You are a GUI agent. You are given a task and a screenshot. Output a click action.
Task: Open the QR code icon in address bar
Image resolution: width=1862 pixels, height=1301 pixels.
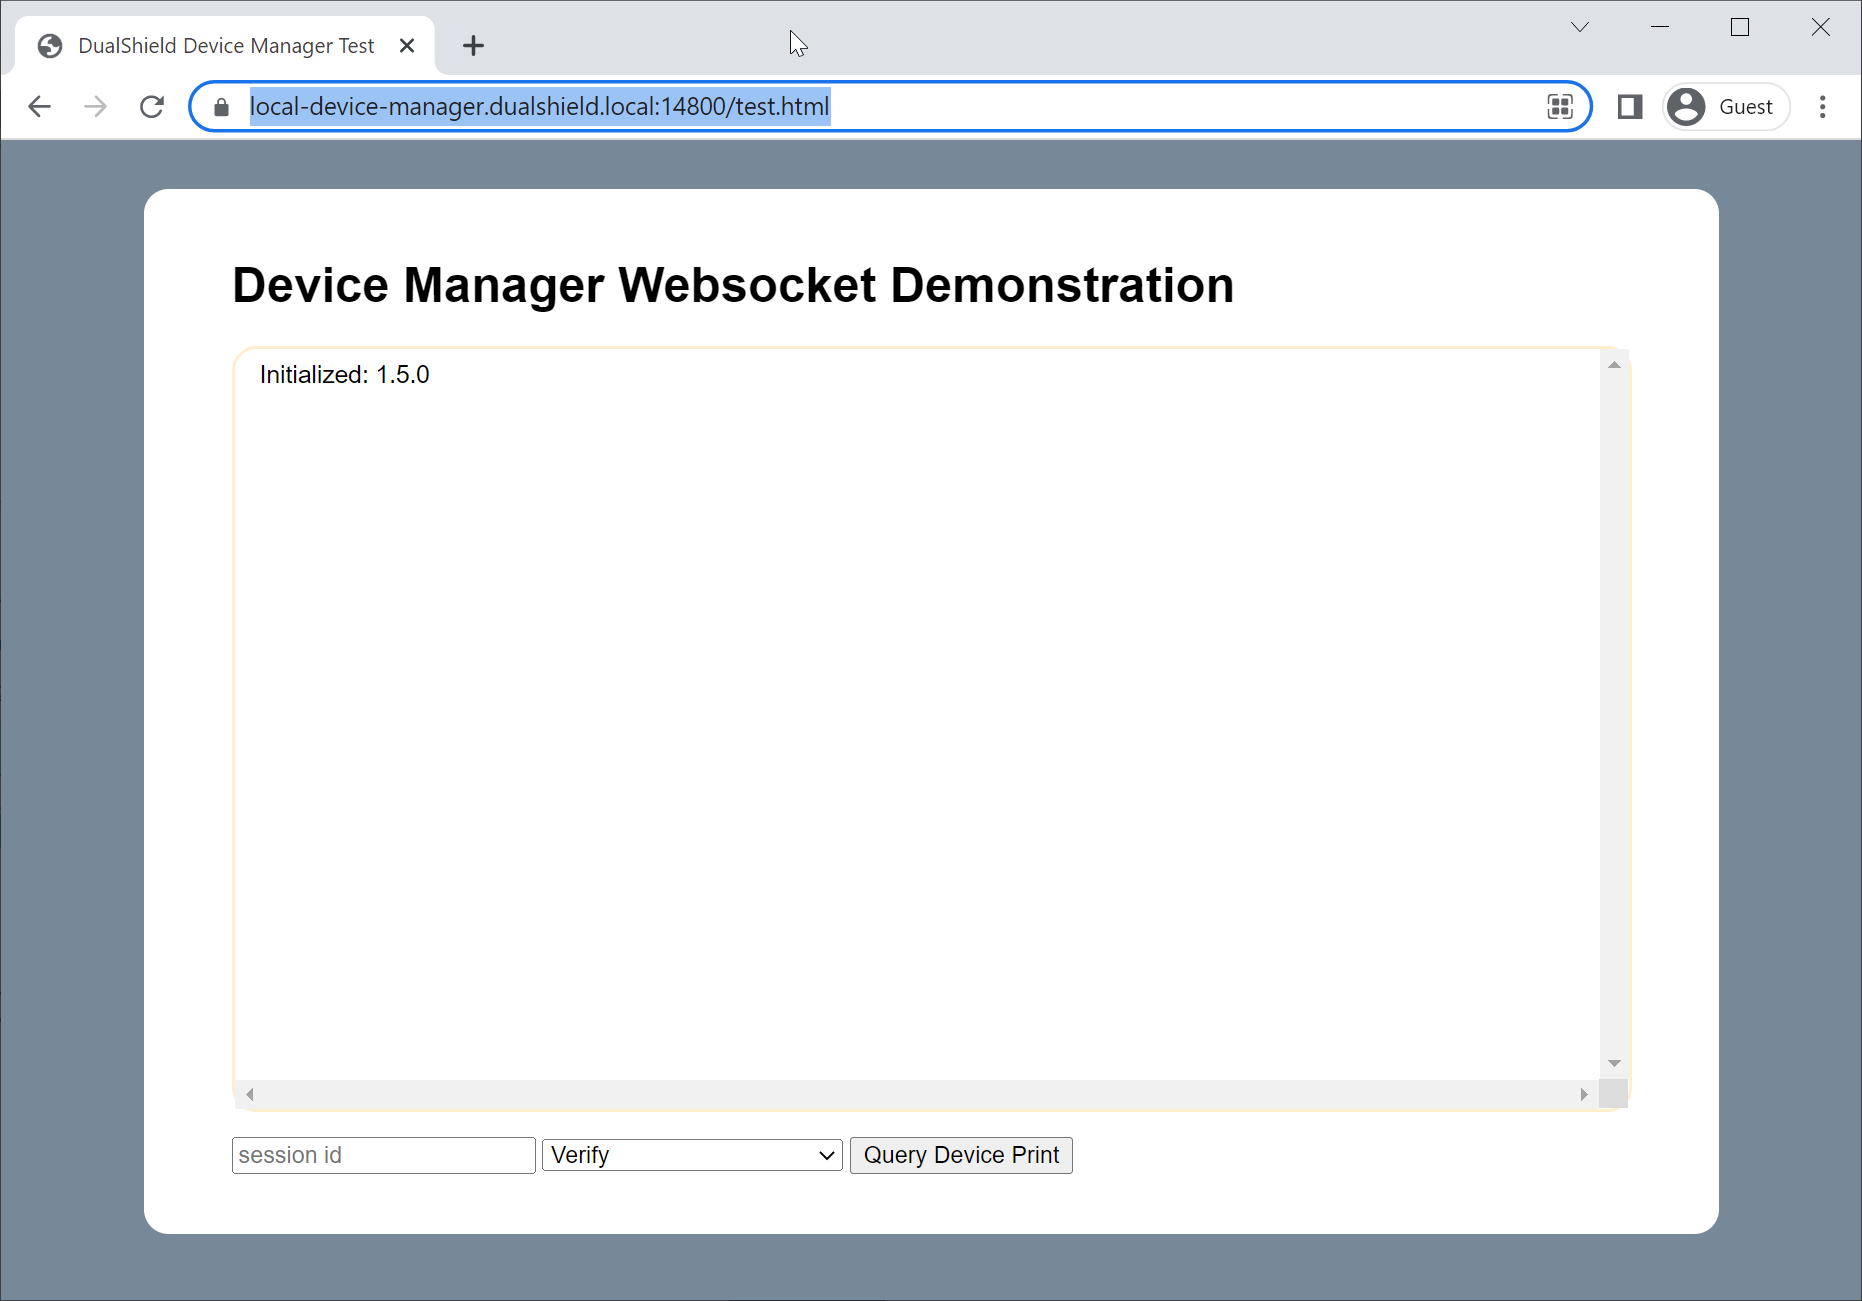(x=1559, y=107)
